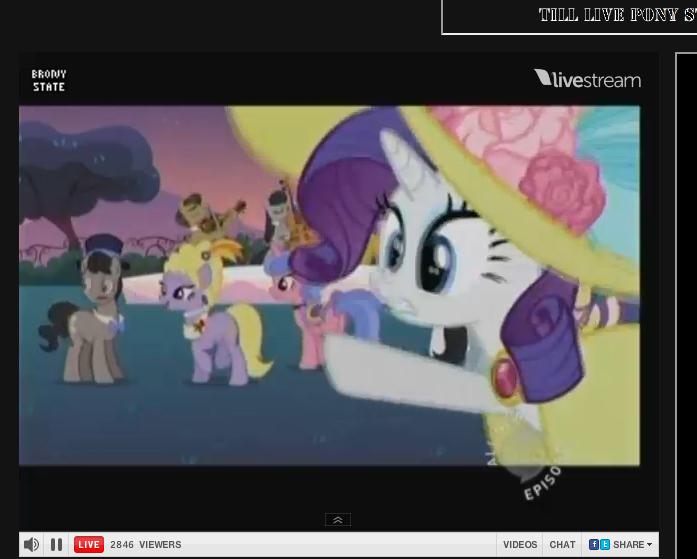The width and height of the screenshot is (697, 559).
Task: Open the VIDEOS section of the player
Action: pos(520,544)
